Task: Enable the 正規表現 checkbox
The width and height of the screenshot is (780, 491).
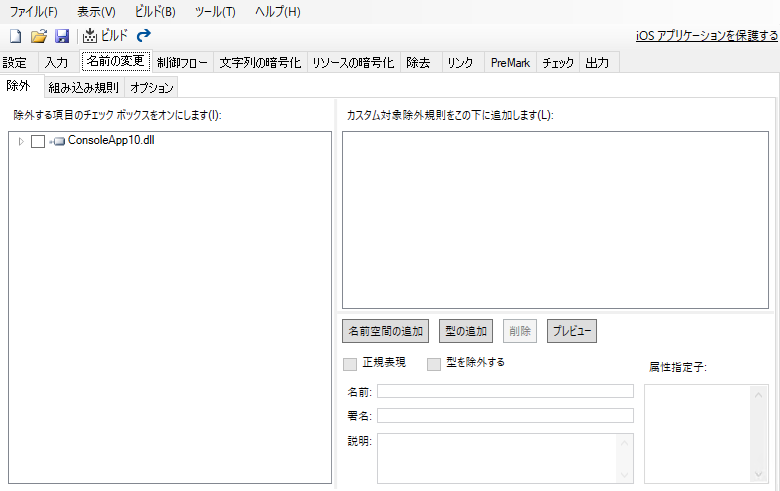Action: coord(350,364)
